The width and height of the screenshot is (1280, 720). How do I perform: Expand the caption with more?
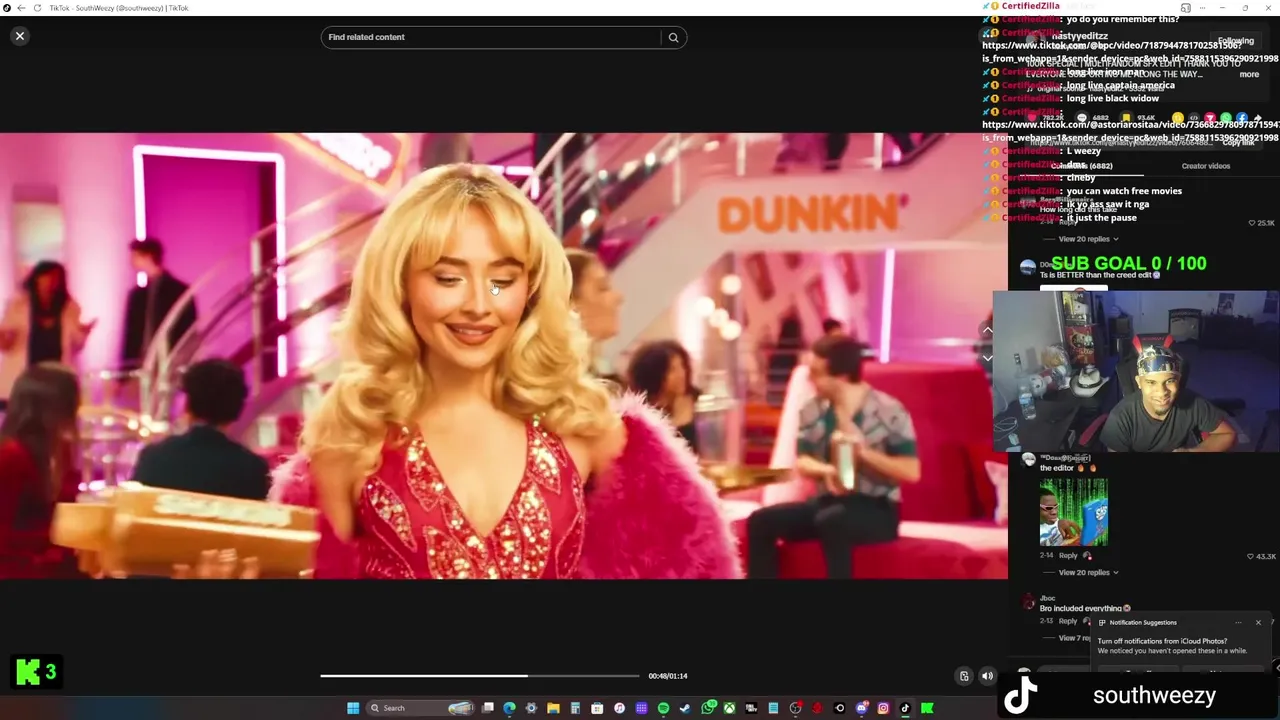click(1249, 74)
